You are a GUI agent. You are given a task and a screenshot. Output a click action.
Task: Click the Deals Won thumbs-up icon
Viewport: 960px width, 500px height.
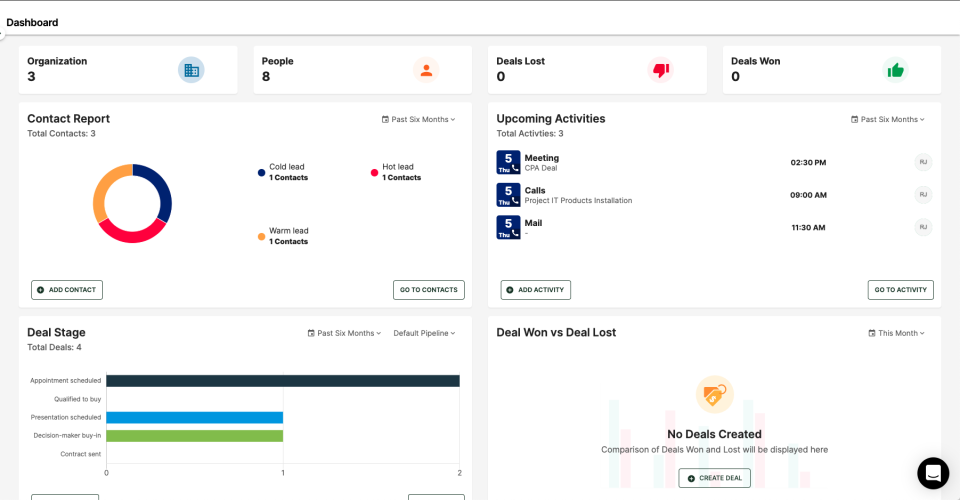(x=895, y=70)
